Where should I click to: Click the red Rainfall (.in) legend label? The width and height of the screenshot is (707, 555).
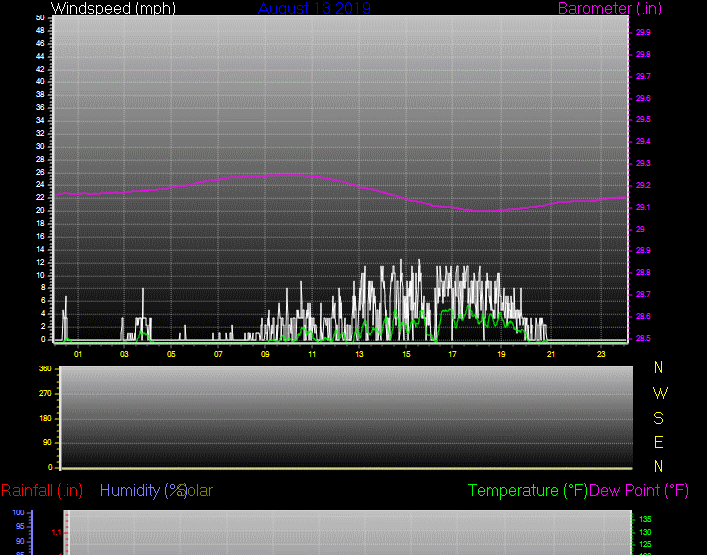pos(42,491)
